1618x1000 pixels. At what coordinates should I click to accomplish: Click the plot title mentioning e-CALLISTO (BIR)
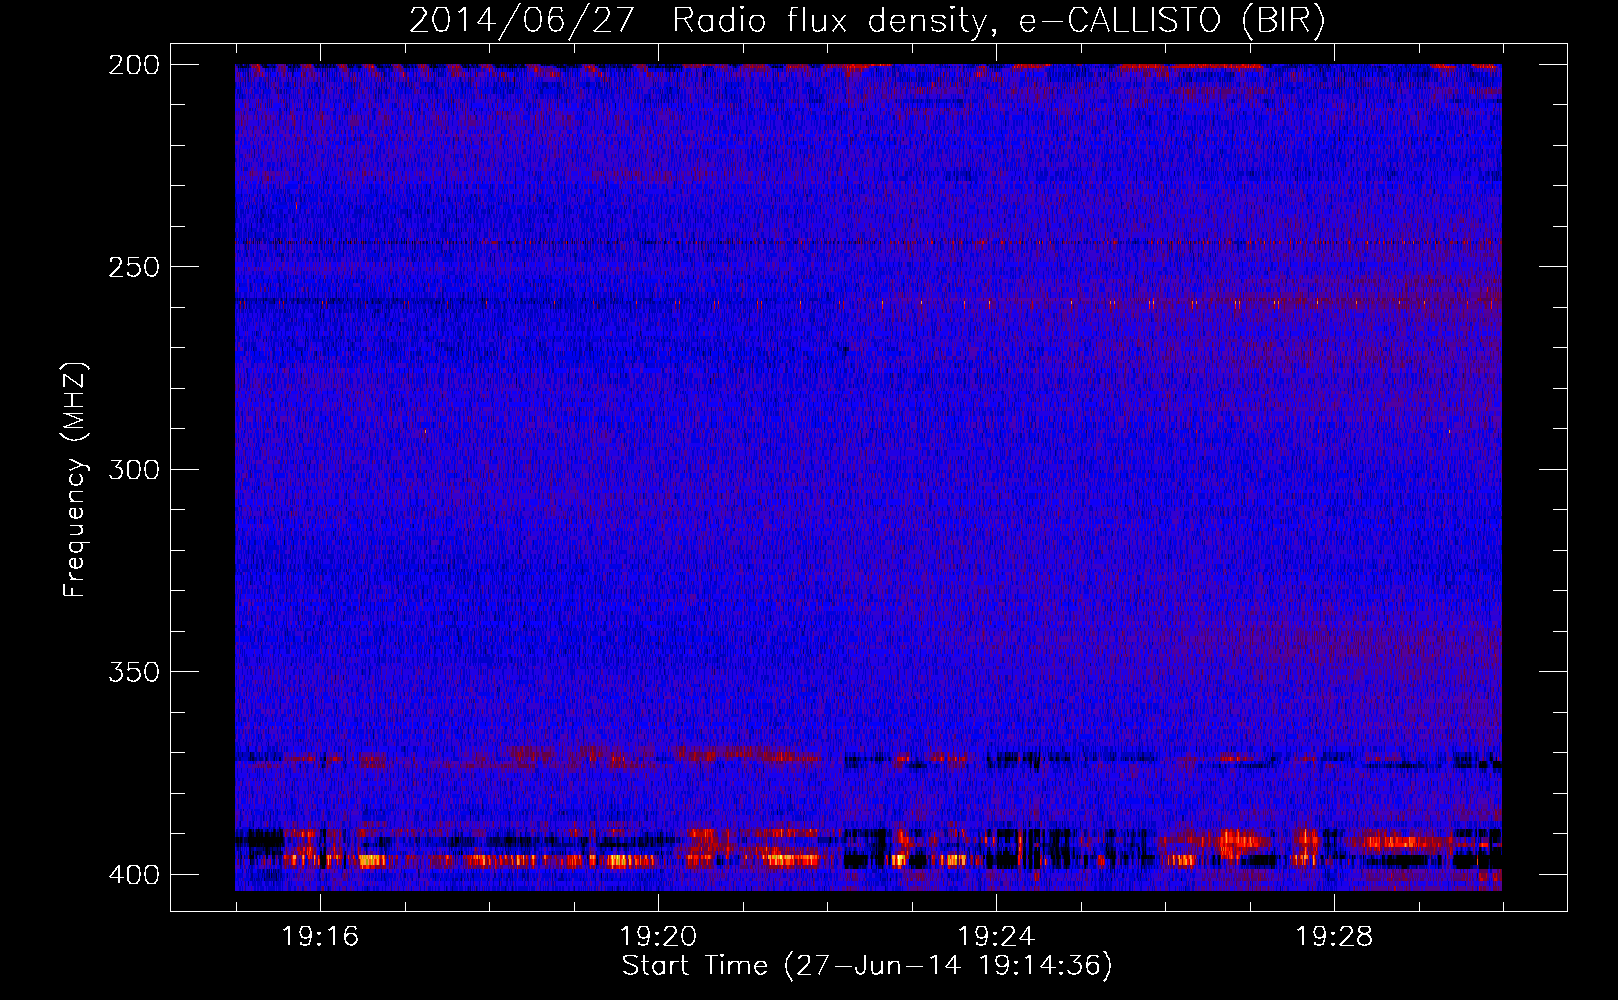pos(867,21)
